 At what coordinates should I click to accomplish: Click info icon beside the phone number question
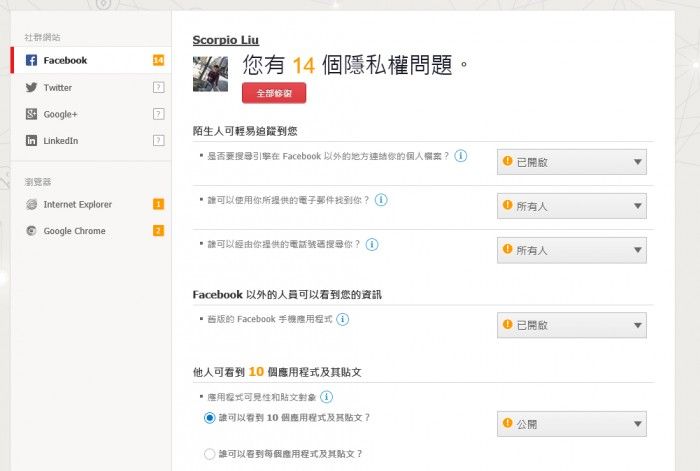click(x=372, y=244)
